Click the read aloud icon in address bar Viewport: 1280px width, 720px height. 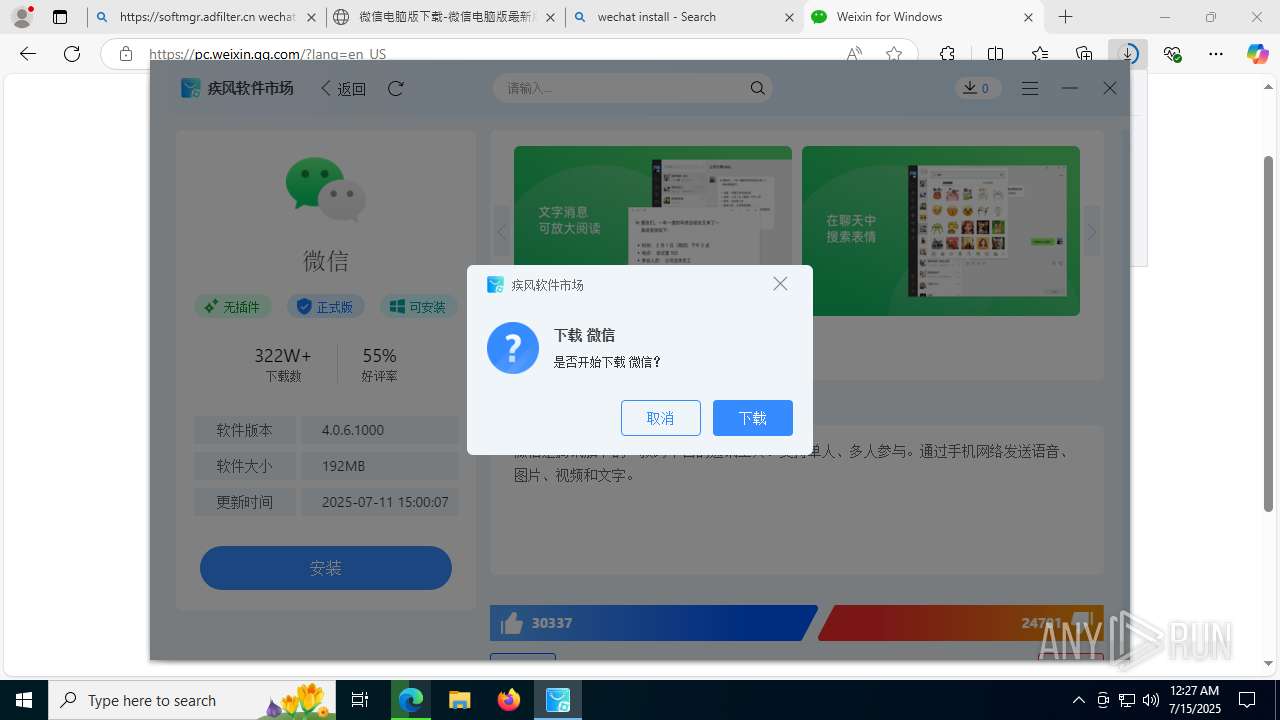click(x=854, y=54)
